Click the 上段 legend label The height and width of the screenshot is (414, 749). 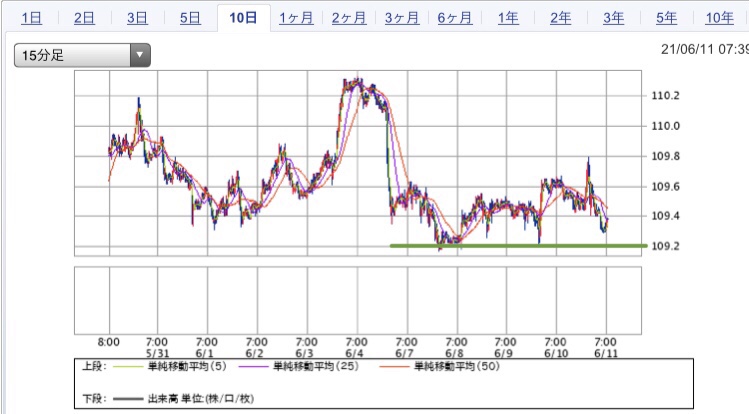(94, 366)
